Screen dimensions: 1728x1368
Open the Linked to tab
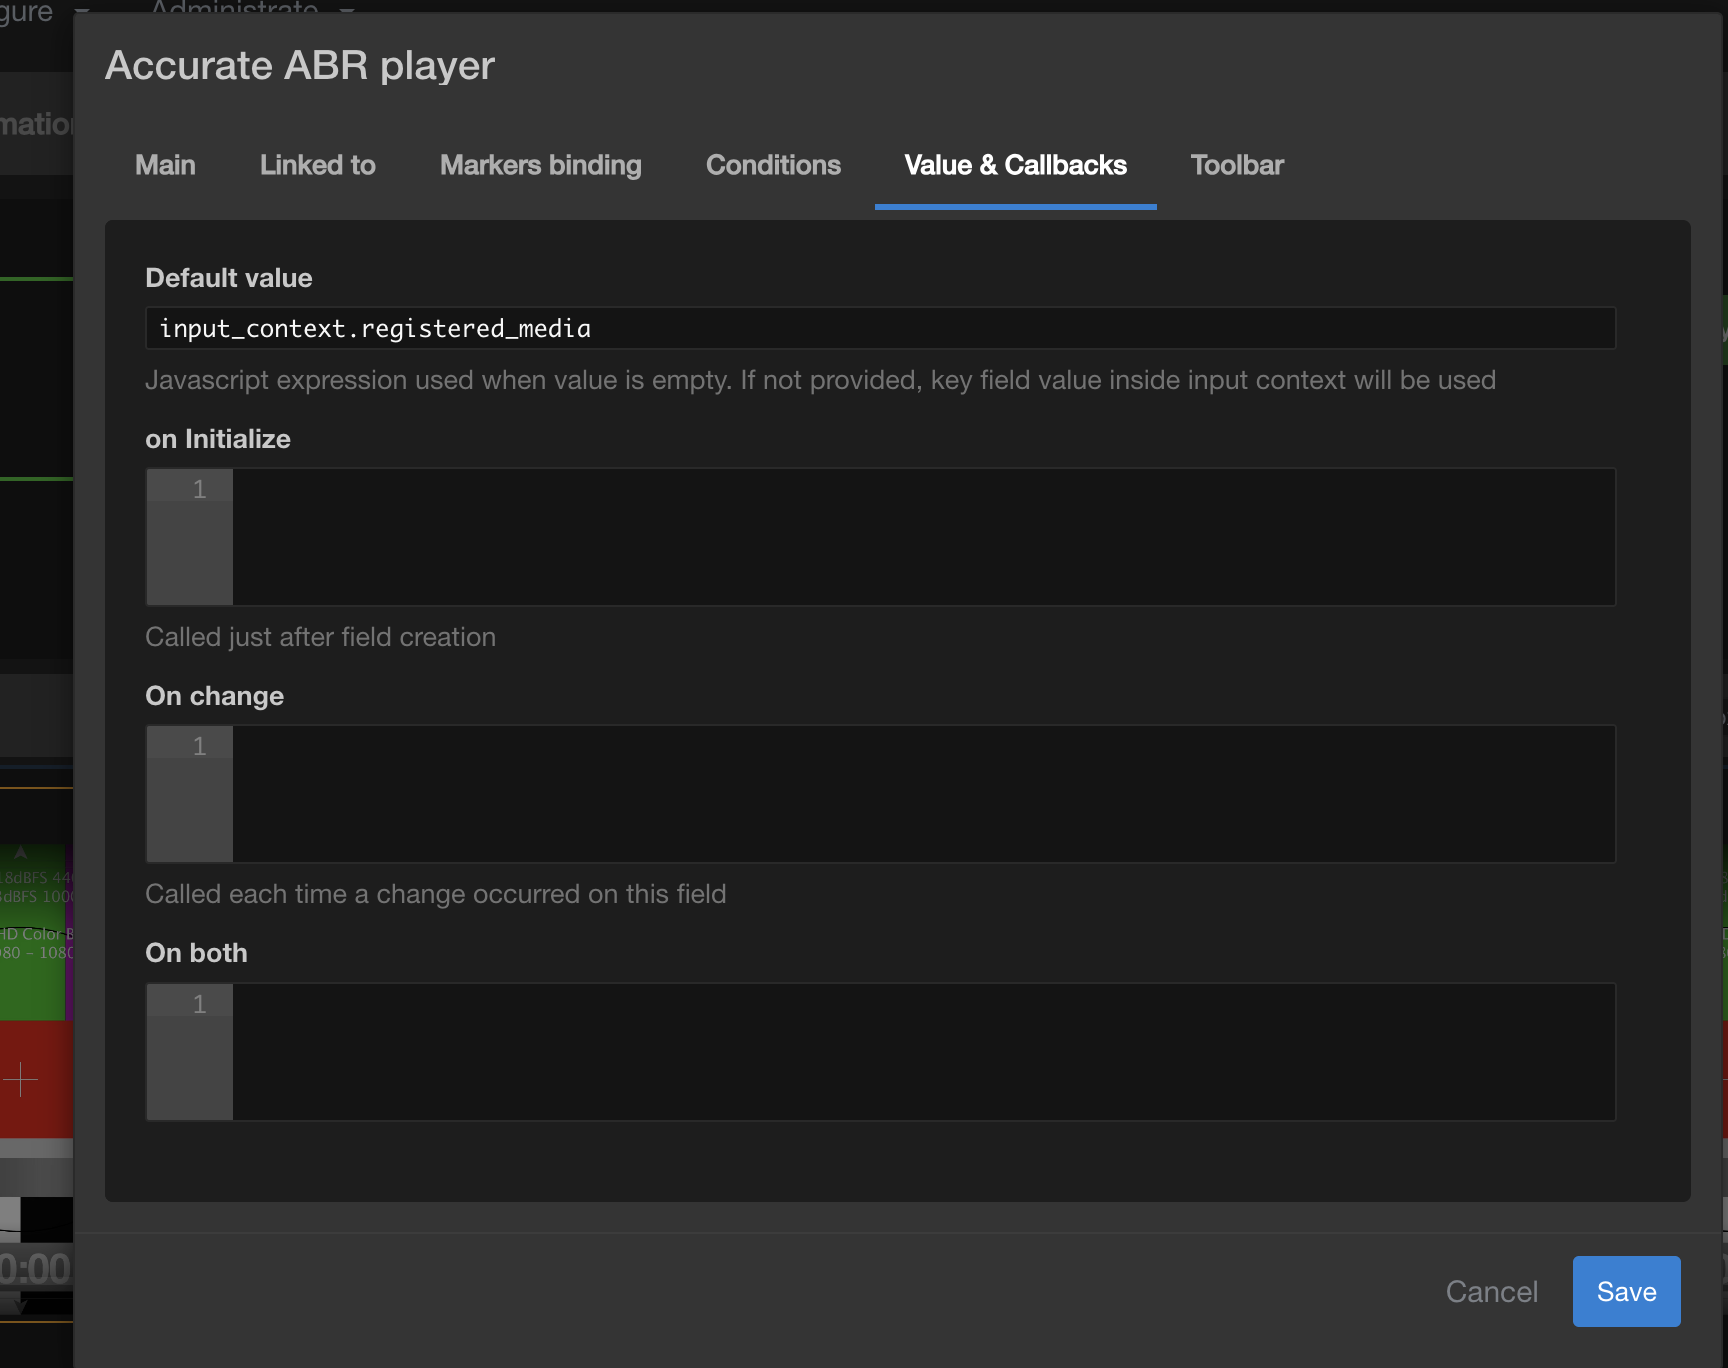(317, 165)
